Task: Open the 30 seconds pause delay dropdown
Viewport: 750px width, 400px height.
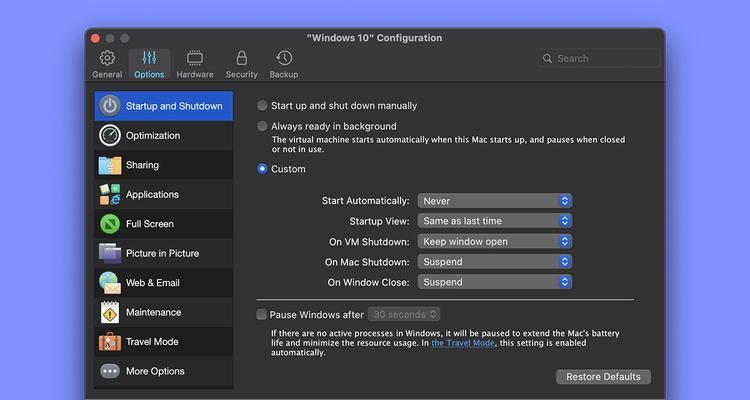Action: pyautogui.click(x=404, y=314)
